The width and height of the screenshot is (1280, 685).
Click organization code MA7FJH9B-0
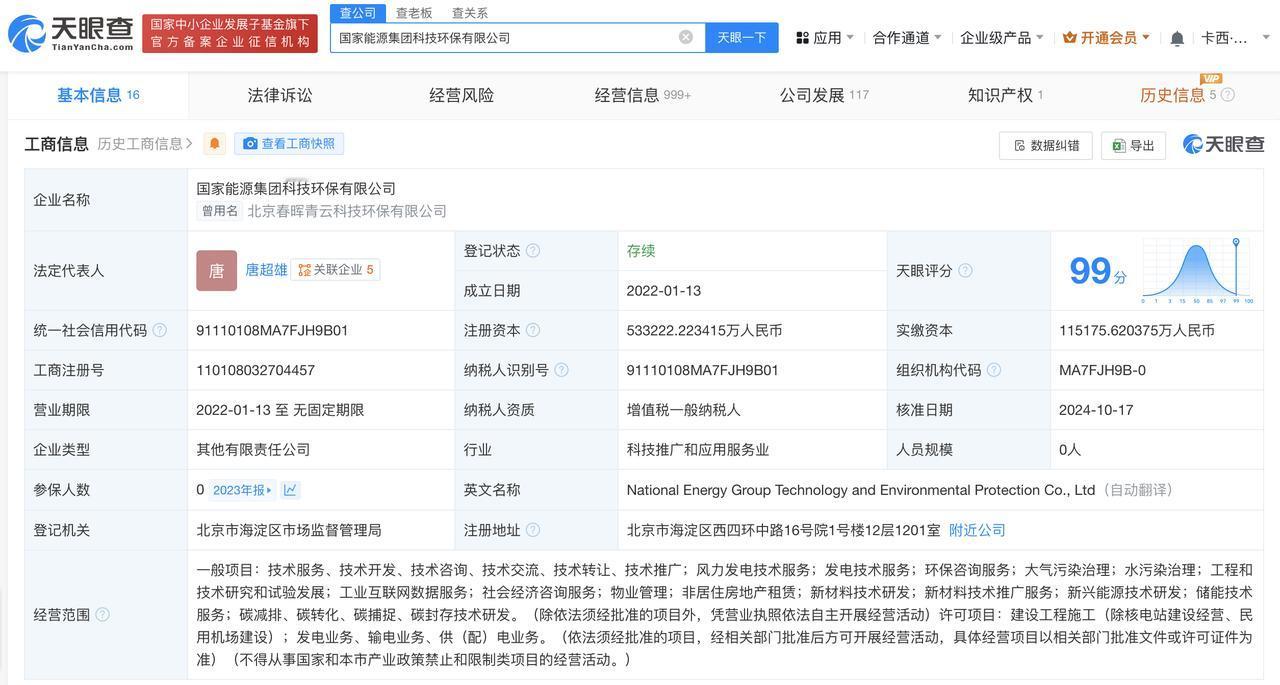click(x=1102, y=370)
